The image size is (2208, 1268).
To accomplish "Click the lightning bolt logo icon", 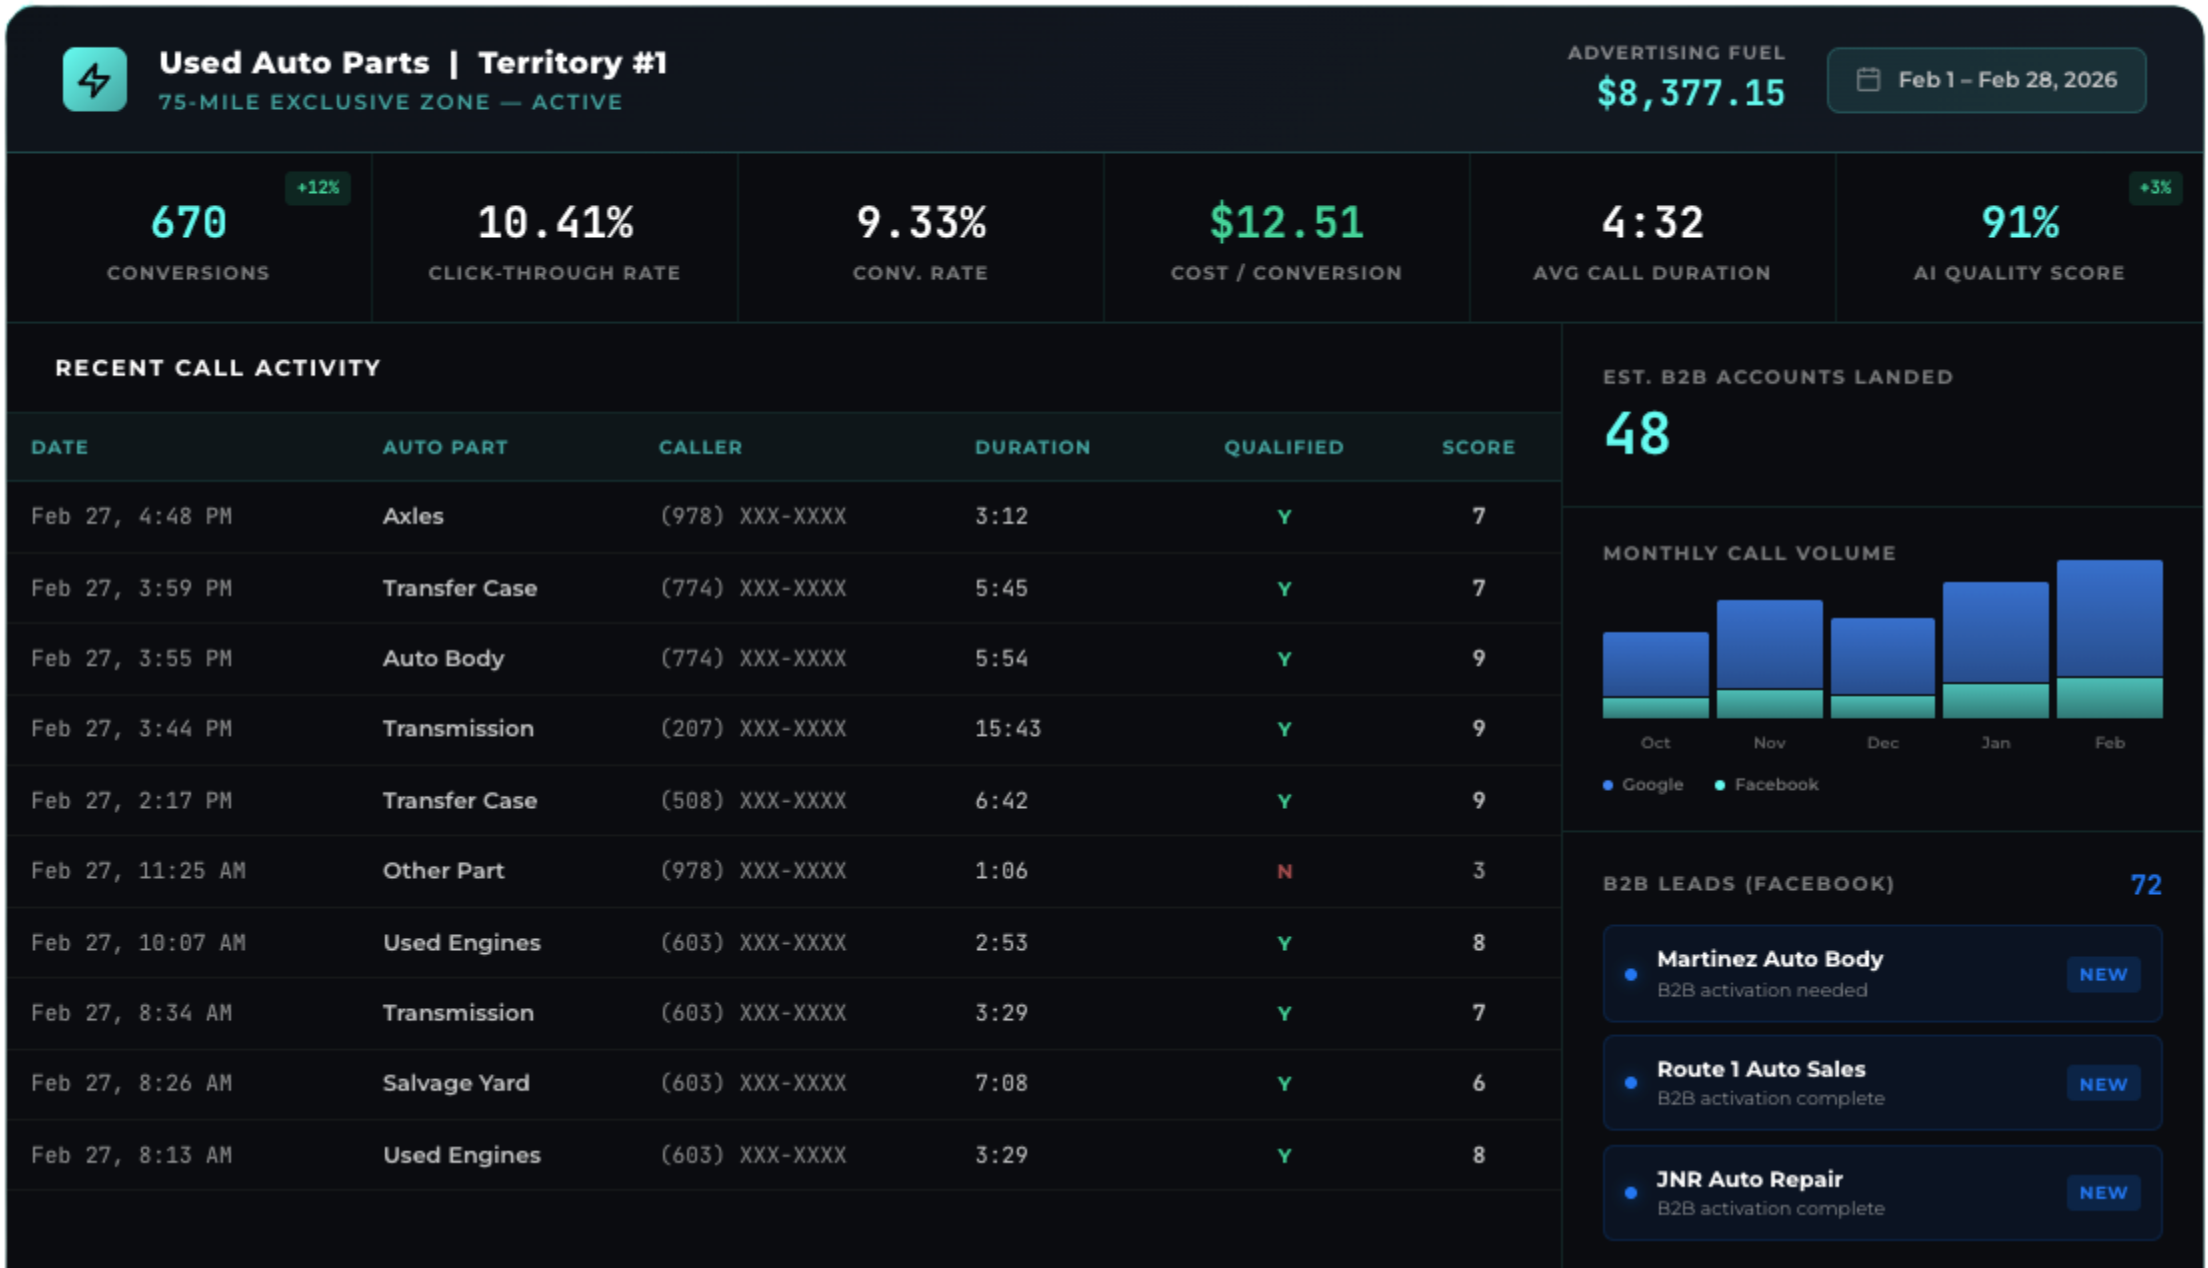I will click(x=94, y=79).
